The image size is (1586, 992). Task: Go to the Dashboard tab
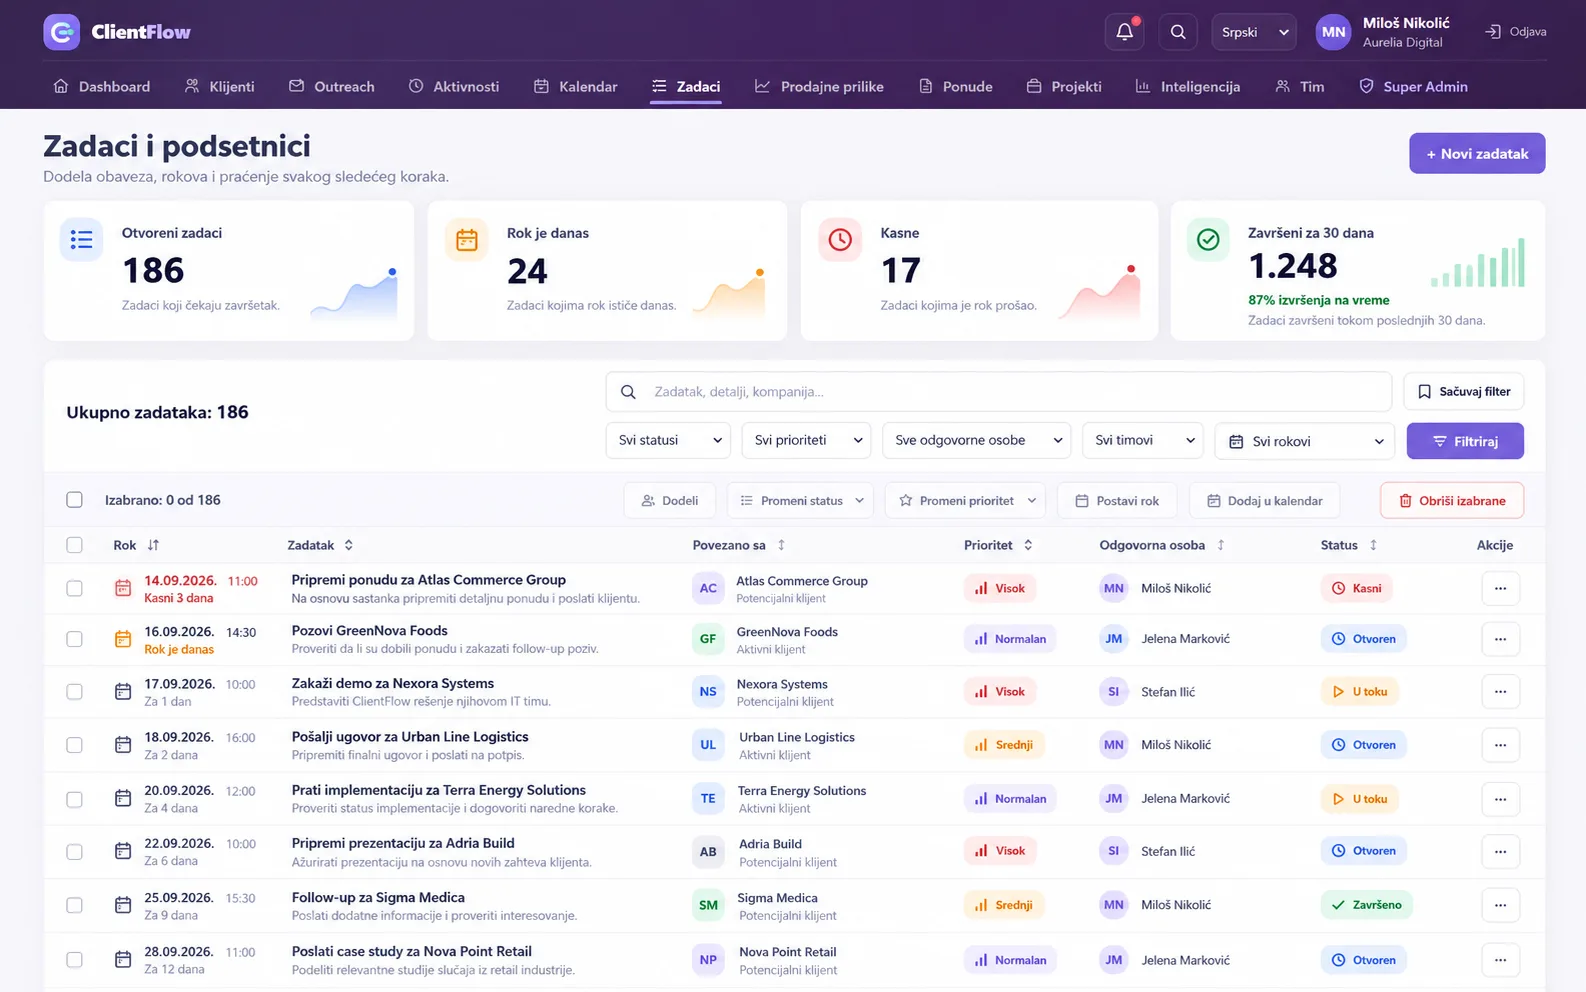101,86
